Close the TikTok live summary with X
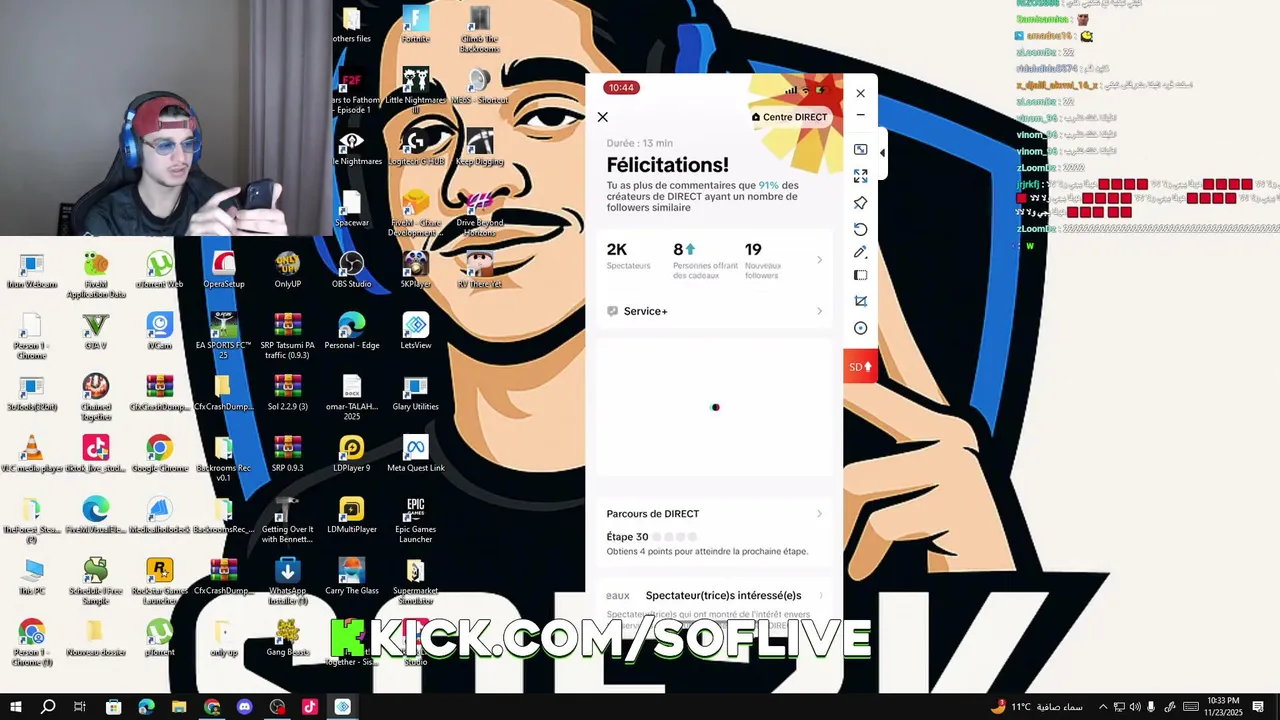This screenshot has width=1280, height=720. [x=602, y=117]
